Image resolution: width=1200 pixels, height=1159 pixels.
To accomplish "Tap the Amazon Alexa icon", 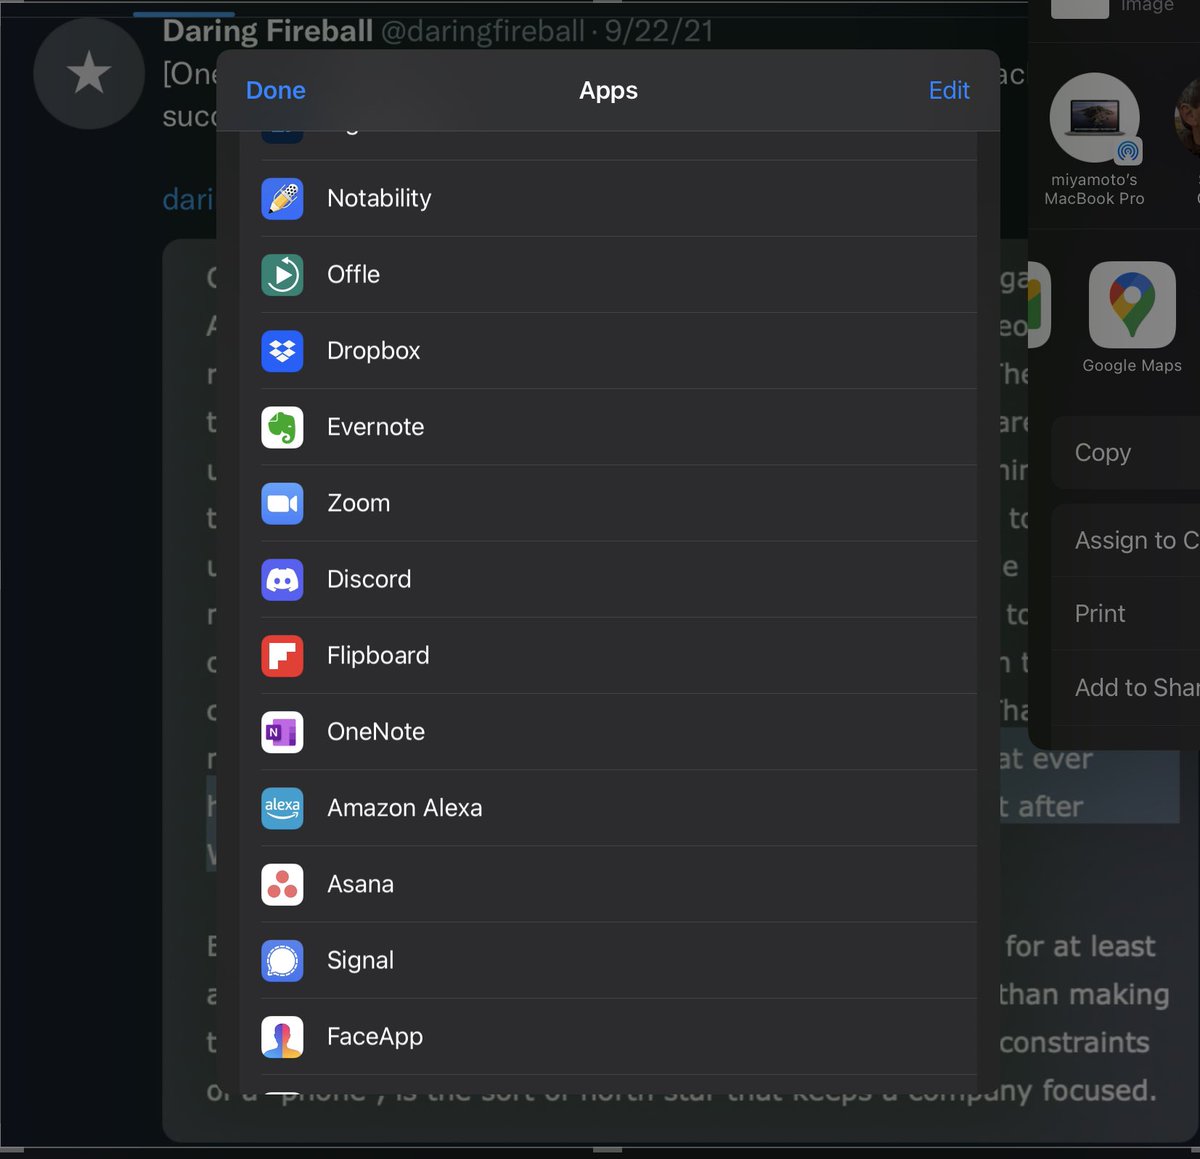I will (x=282, y=808).
